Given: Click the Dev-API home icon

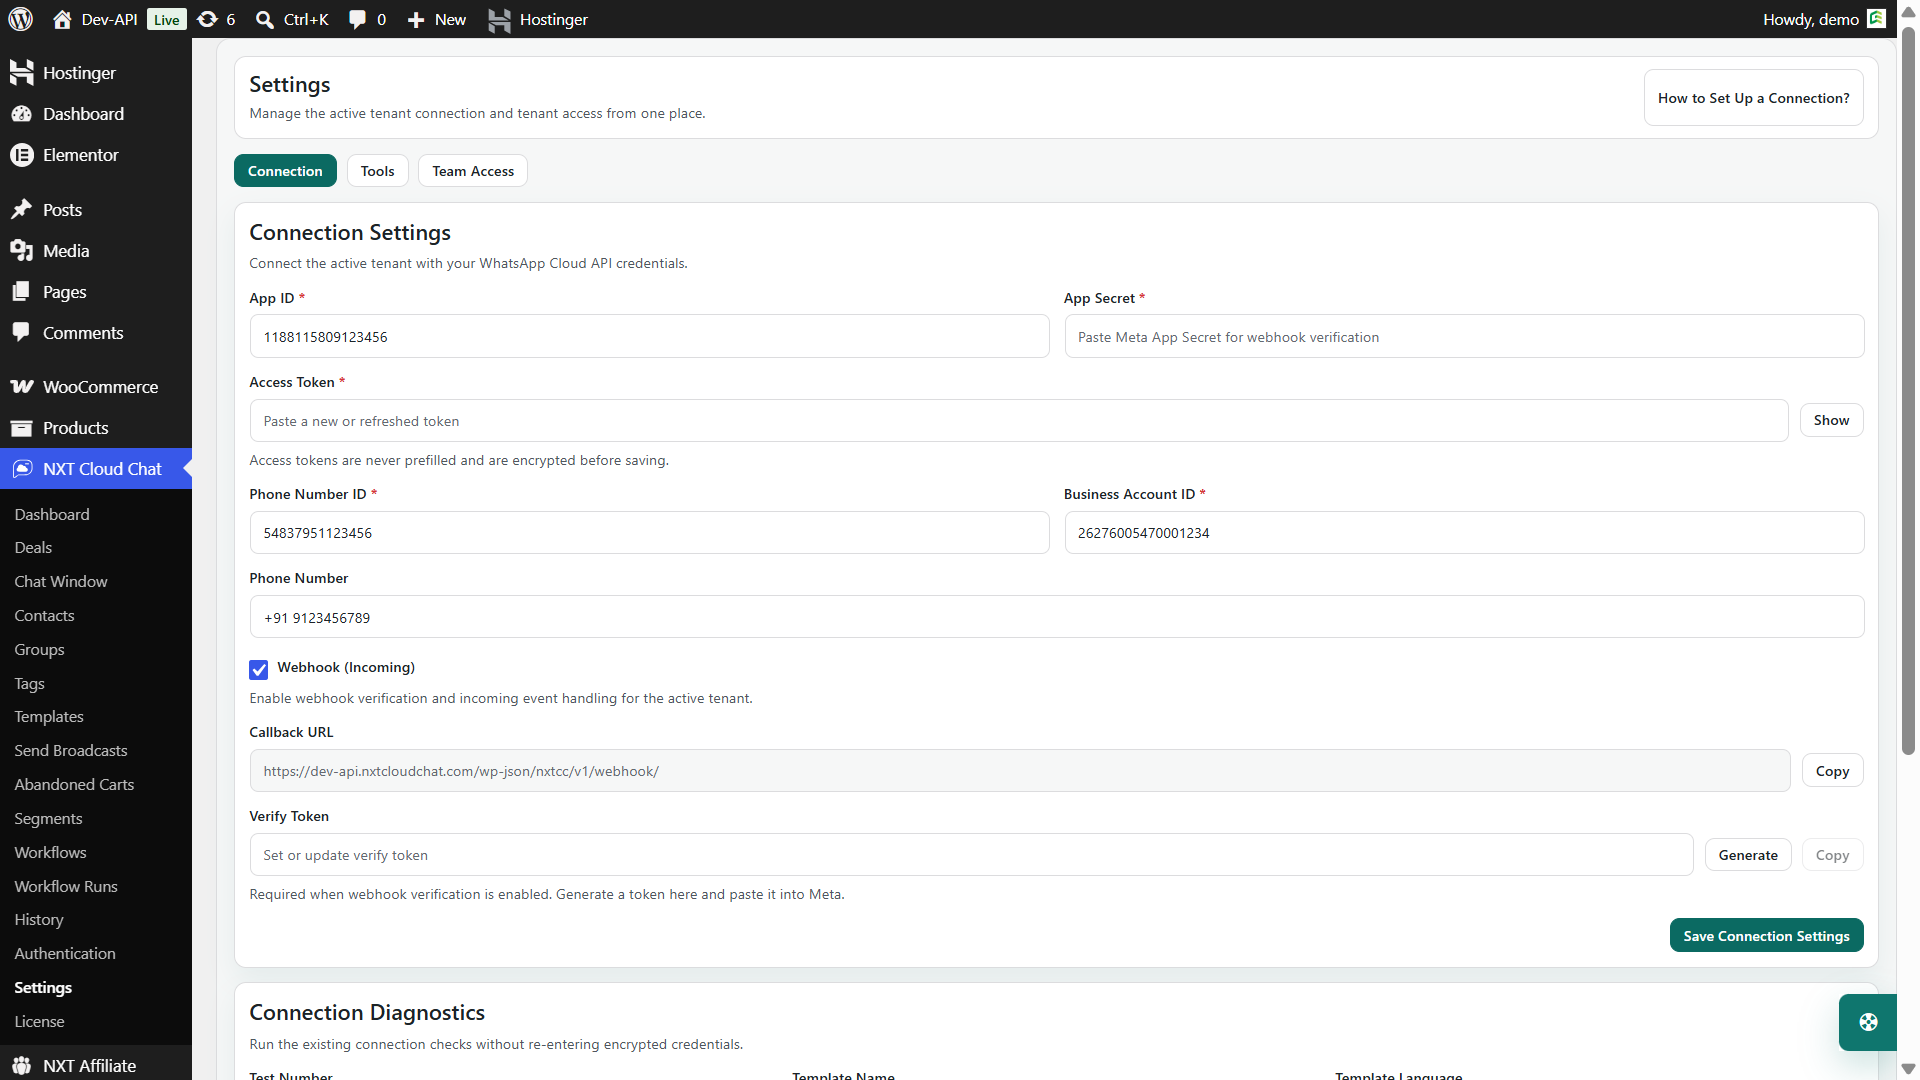Looking at the screenshot, I should (62, 19).
